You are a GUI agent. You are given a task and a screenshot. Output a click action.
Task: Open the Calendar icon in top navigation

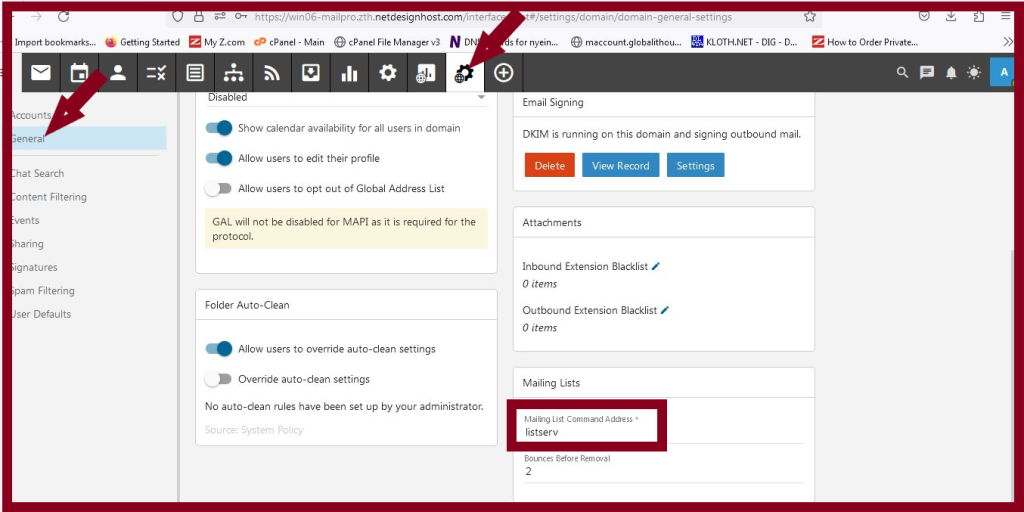pos(80,73)
